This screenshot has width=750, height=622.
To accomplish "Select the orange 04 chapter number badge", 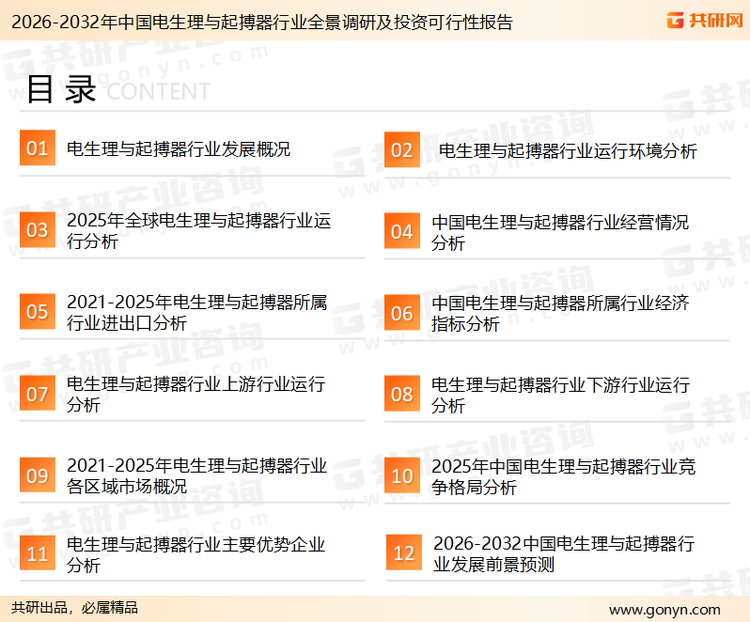I will point(402,231).
